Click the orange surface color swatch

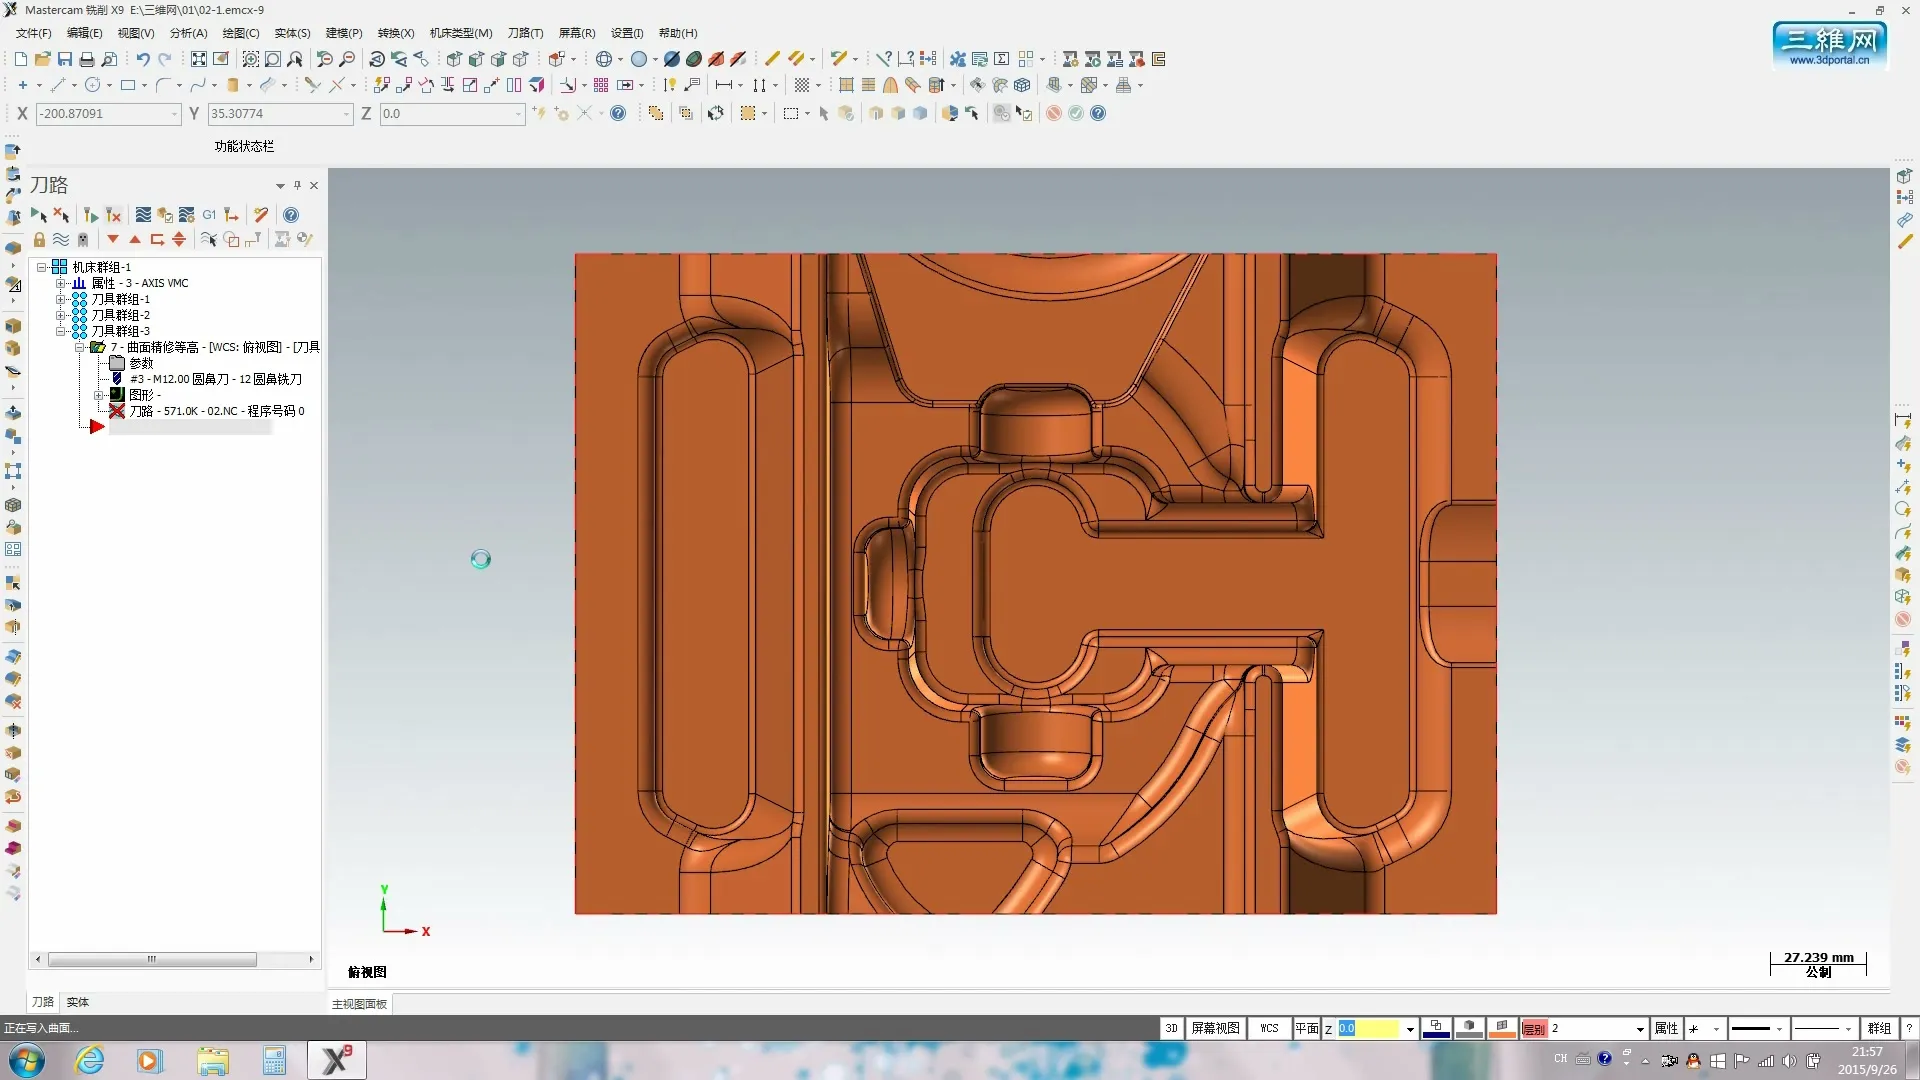click(x=1502, y=1028)
